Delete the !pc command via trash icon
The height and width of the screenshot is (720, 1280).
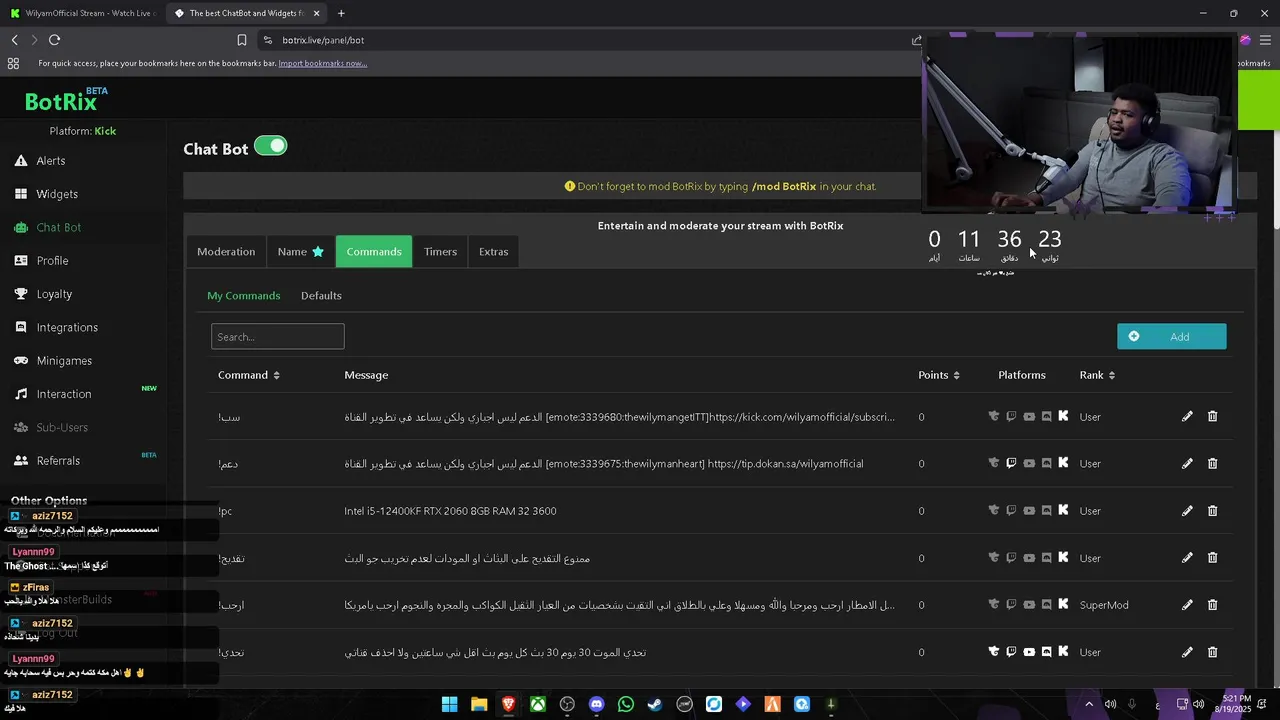(x=1212, y=511)
